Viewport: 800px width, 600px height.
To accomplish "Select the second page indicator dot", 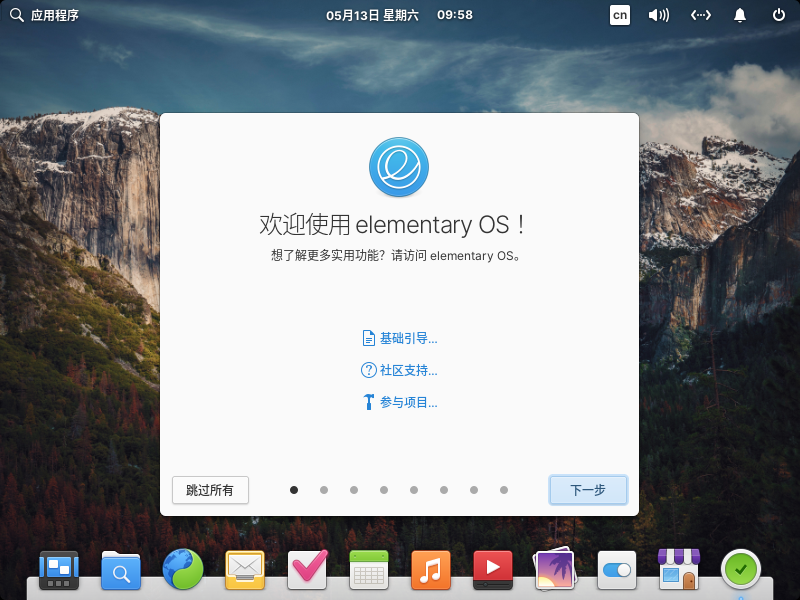I will [x=324, y=490].
